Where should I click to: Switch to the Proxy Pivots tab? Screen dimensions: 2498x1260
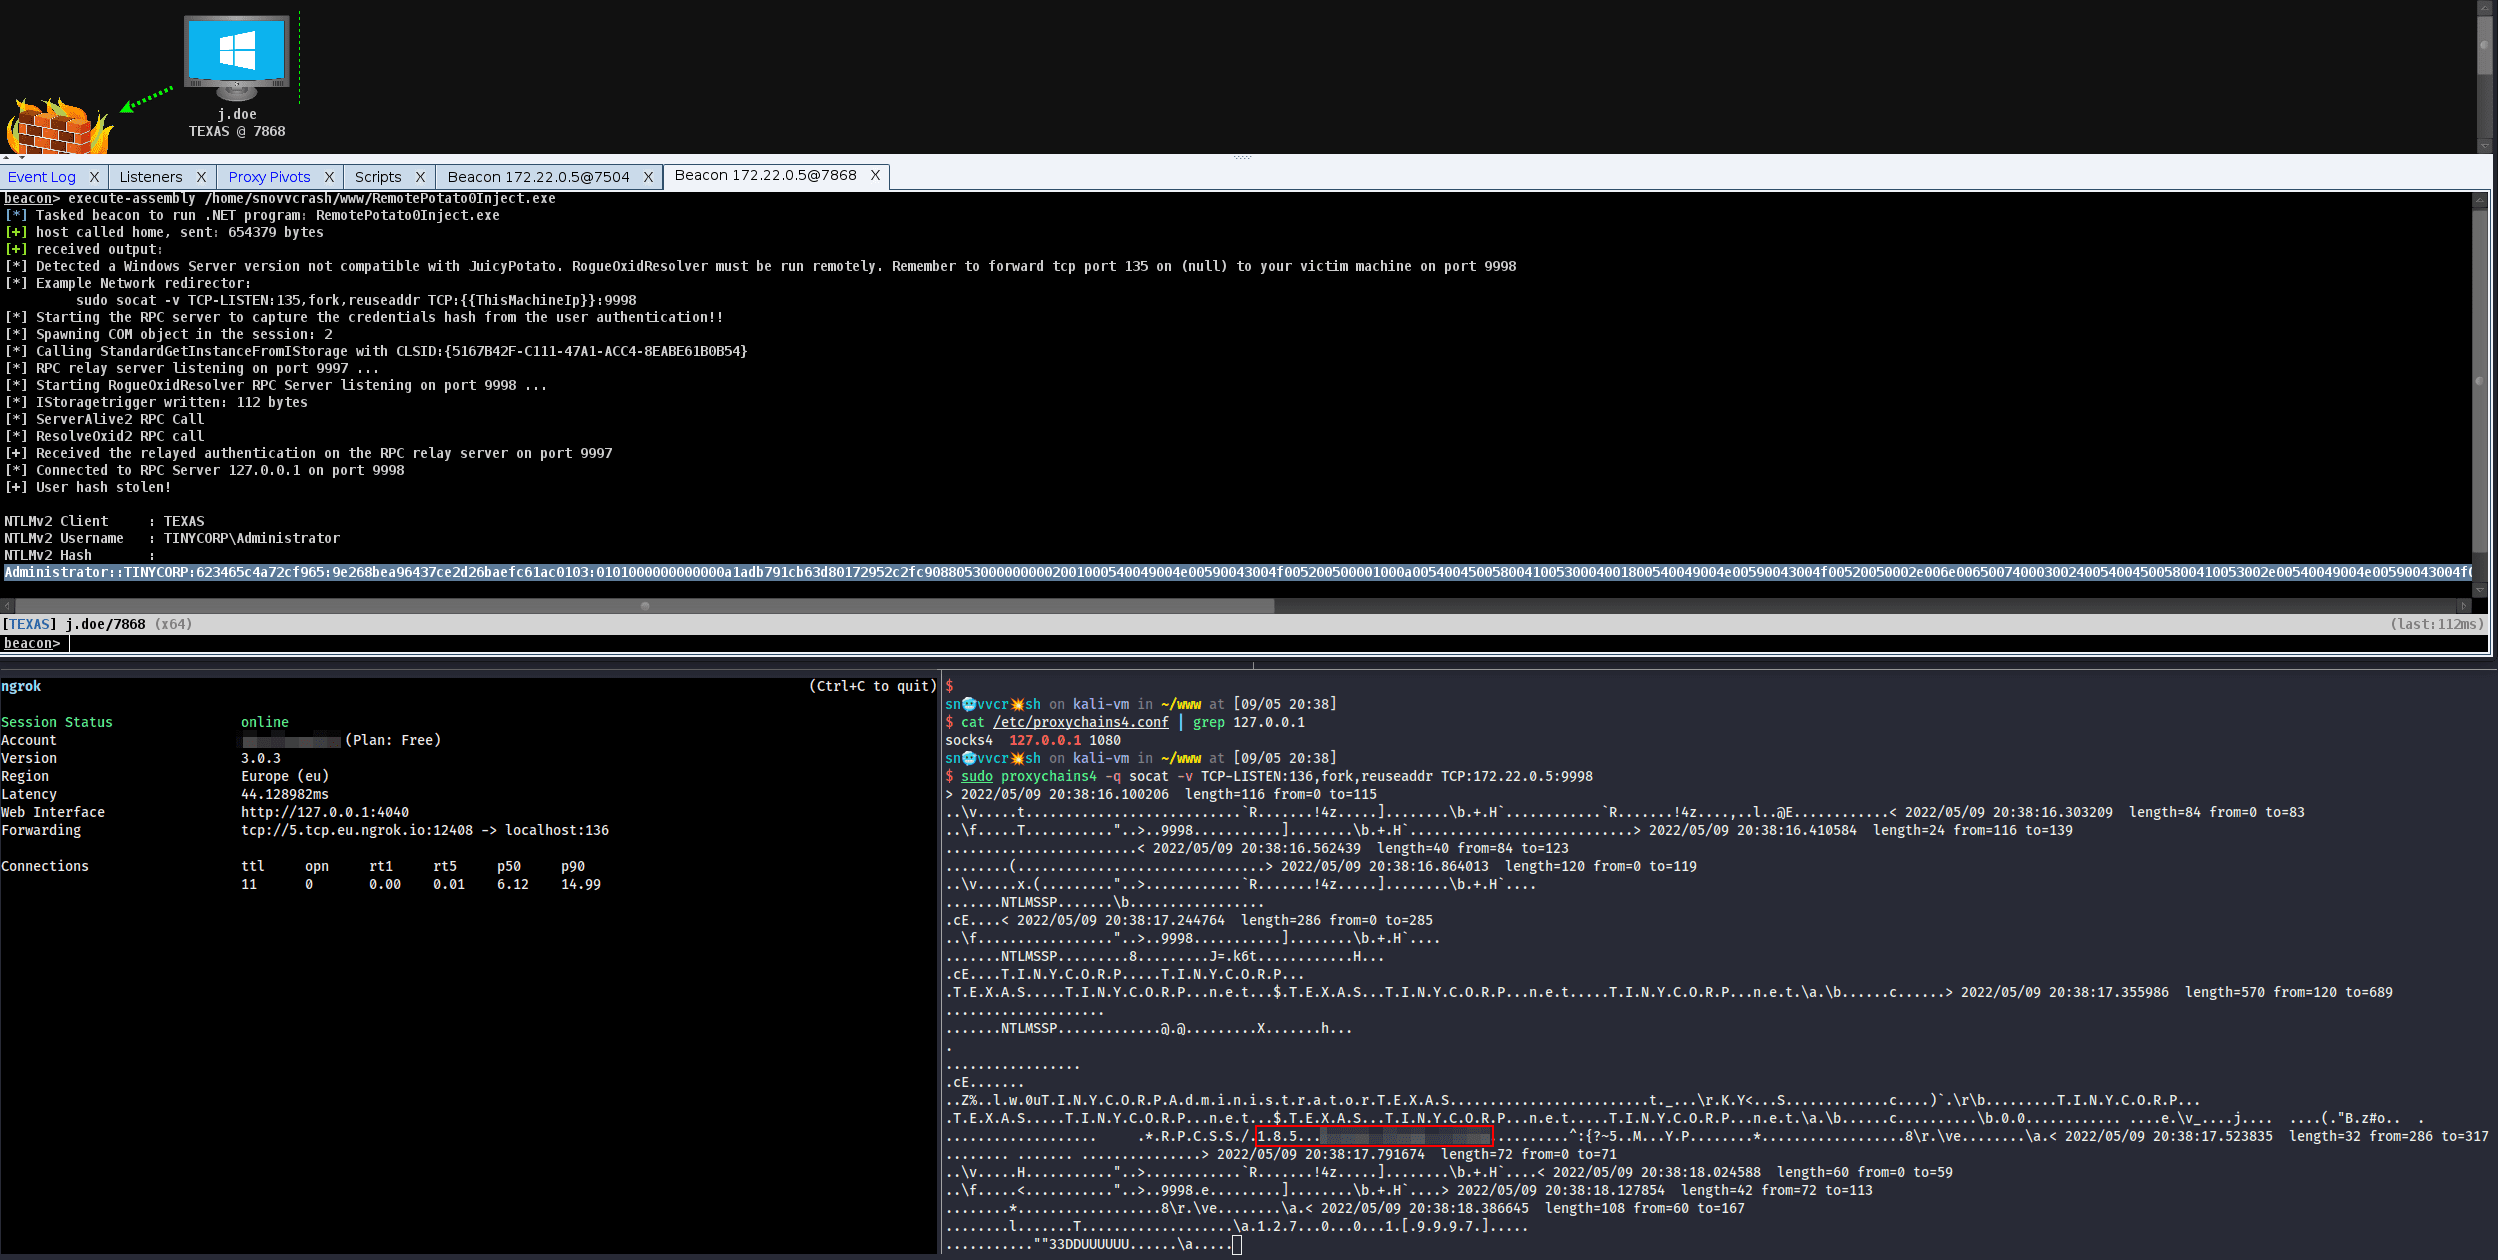tap(269, 176)
